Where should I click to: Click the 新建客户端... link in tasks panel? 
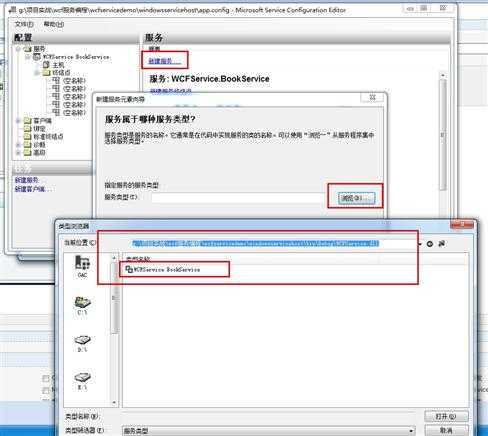pos(33,189)
